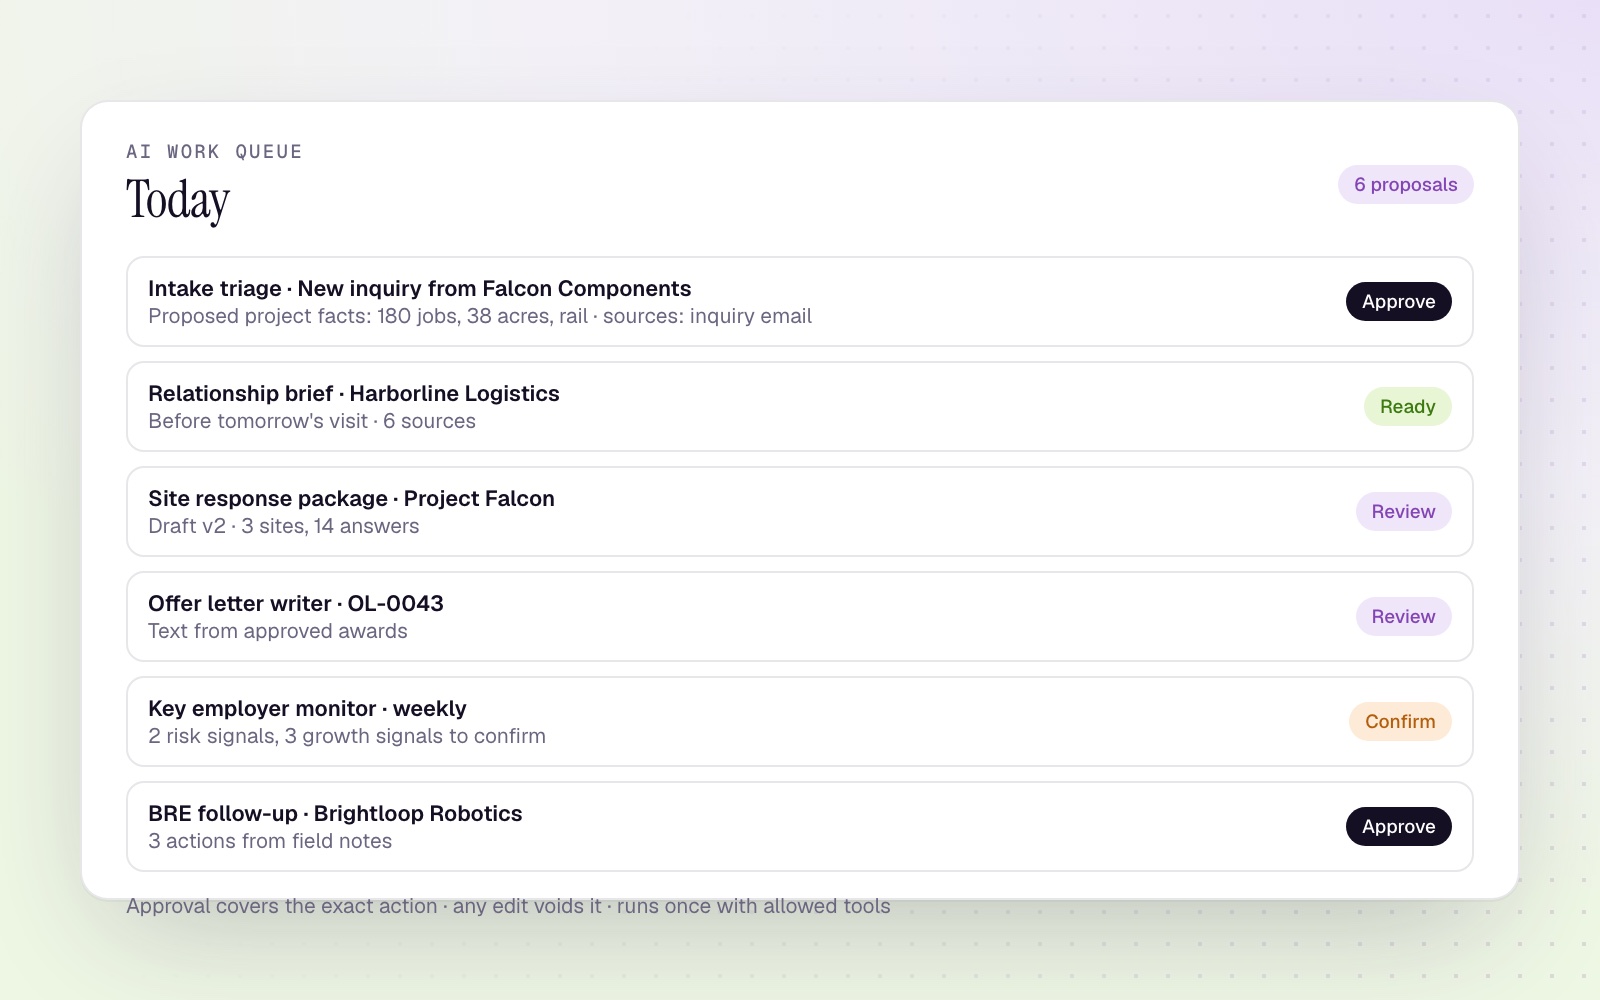
Task: Click 'Text from approved awards' description
Action: pos(278,631)
